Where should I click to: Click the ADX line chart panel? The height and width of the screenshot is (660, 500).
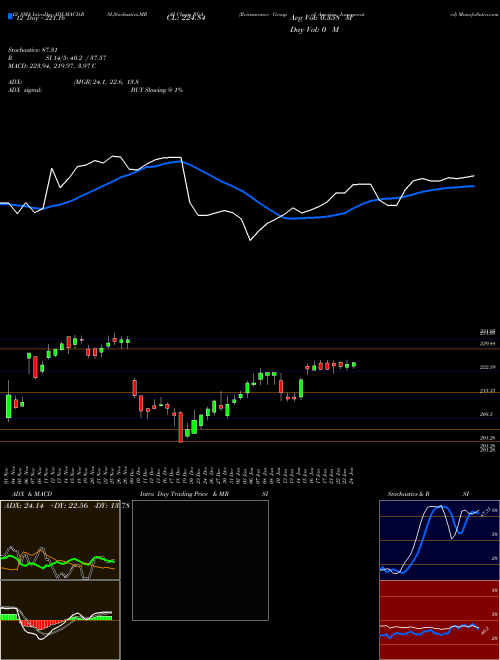tap(60, 540)
